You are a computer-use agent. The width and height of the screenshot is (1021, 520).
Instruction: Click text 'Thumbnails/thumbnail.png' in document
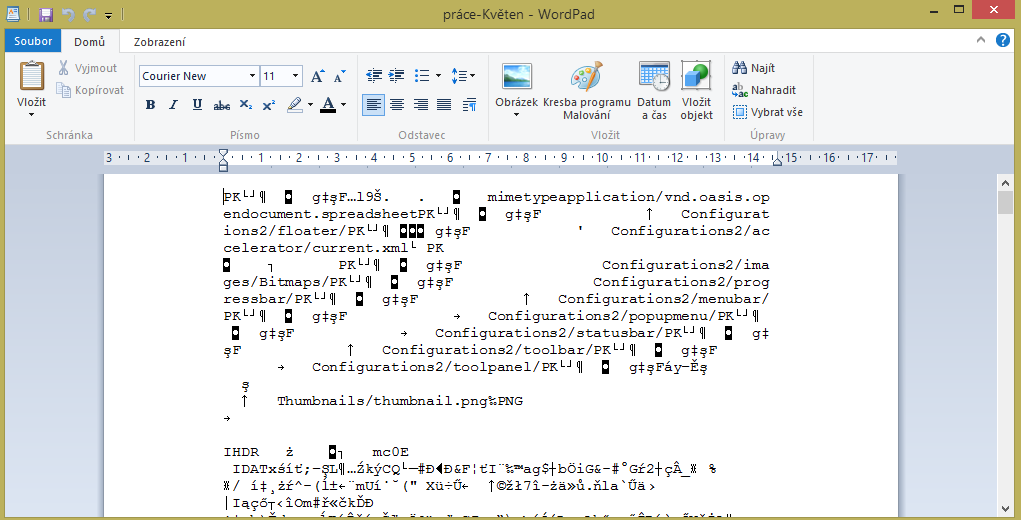click(383, 401)
